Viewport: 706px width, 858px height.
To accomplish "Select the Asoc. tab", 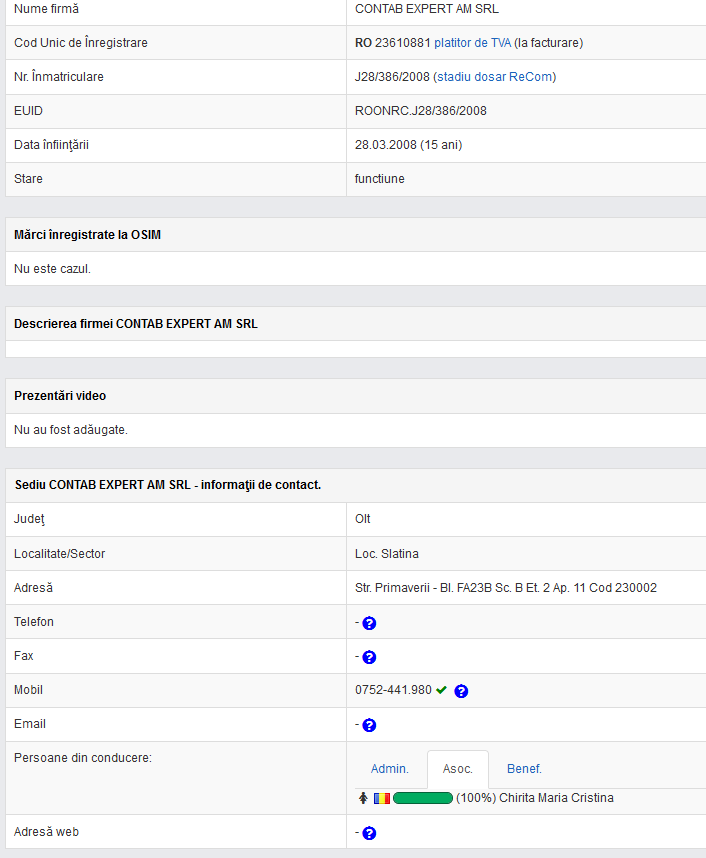I will point(458,769).
